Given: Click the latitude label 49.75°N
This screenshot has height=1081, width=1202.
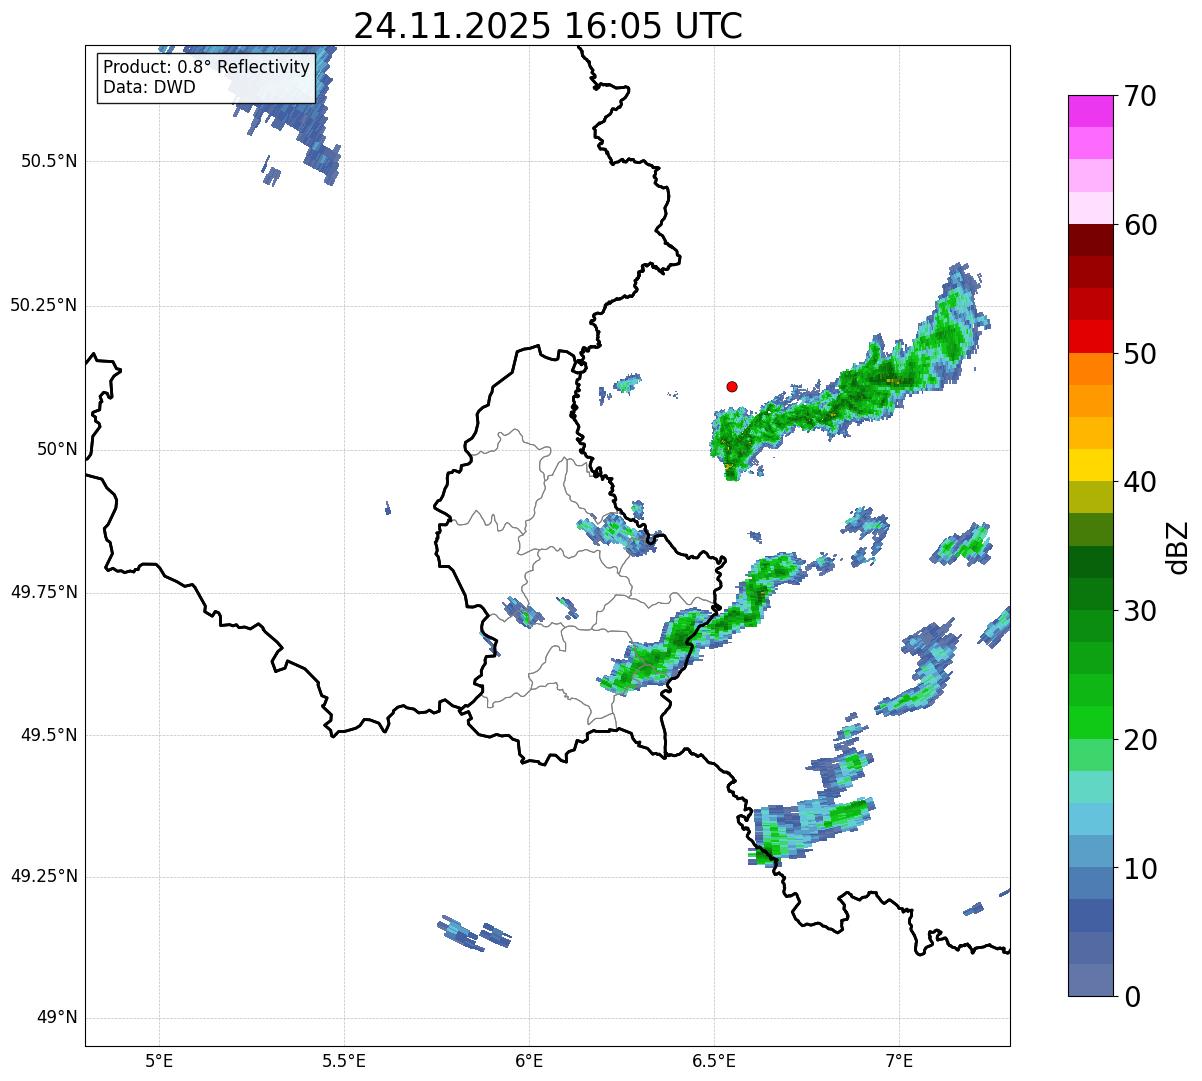Looking at the screenshot, I should tap(44, 592).
